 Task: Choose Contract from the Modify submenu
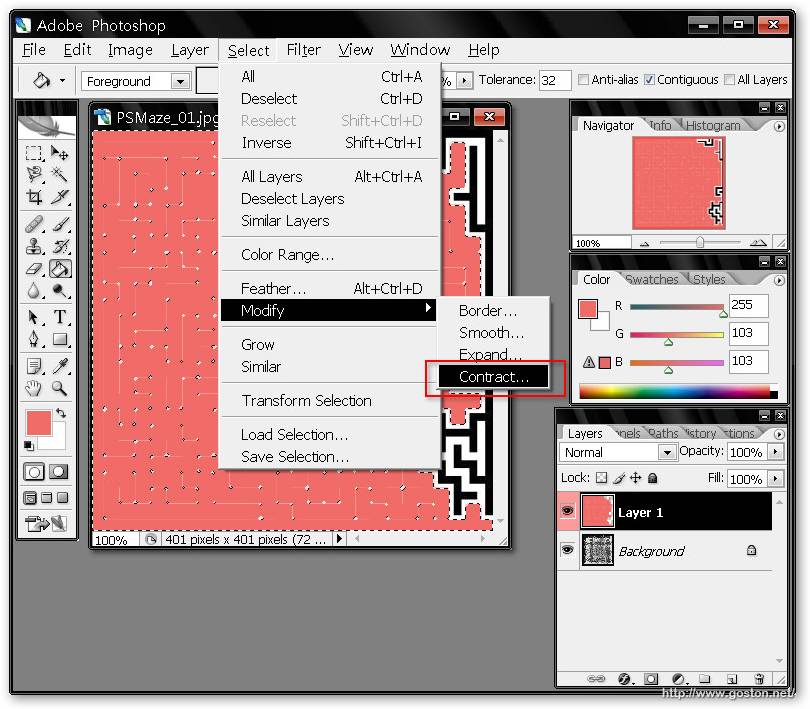click(493, 377)
